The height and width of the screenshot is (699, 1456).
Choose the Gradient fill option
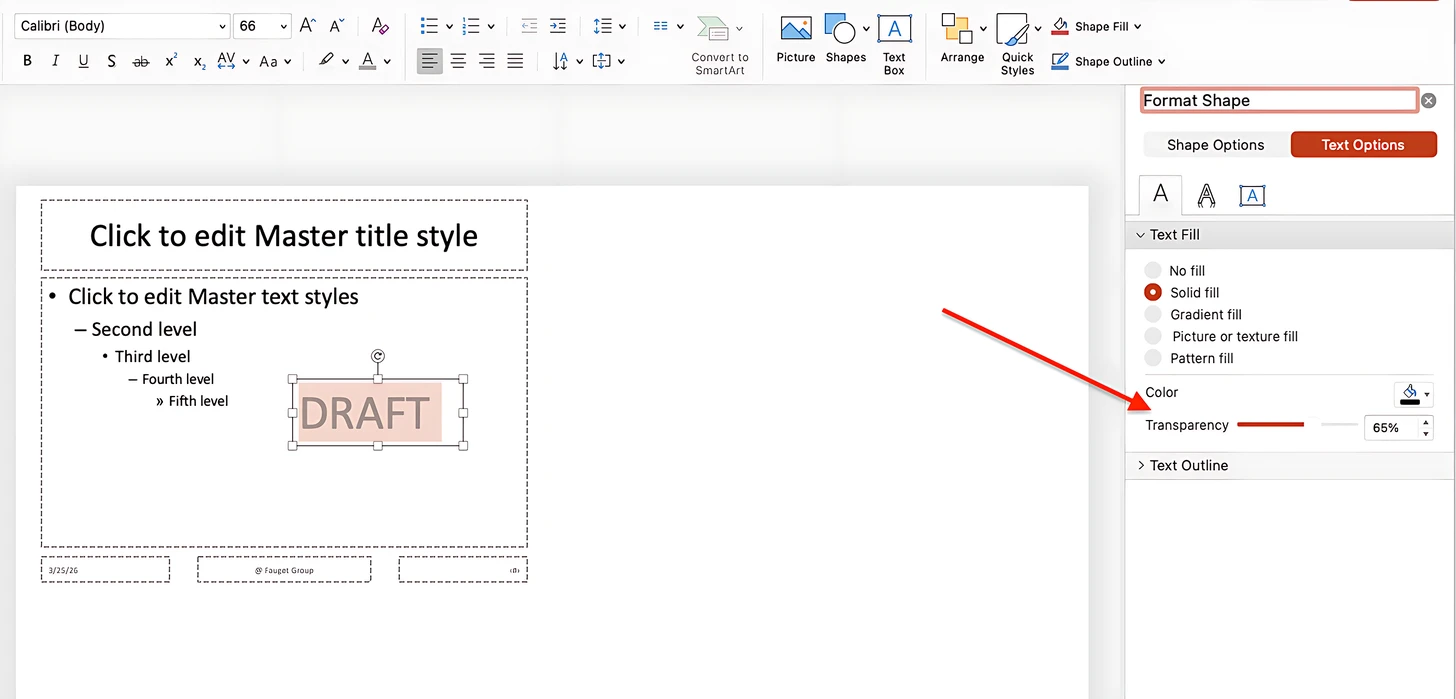coord(1153,315)
